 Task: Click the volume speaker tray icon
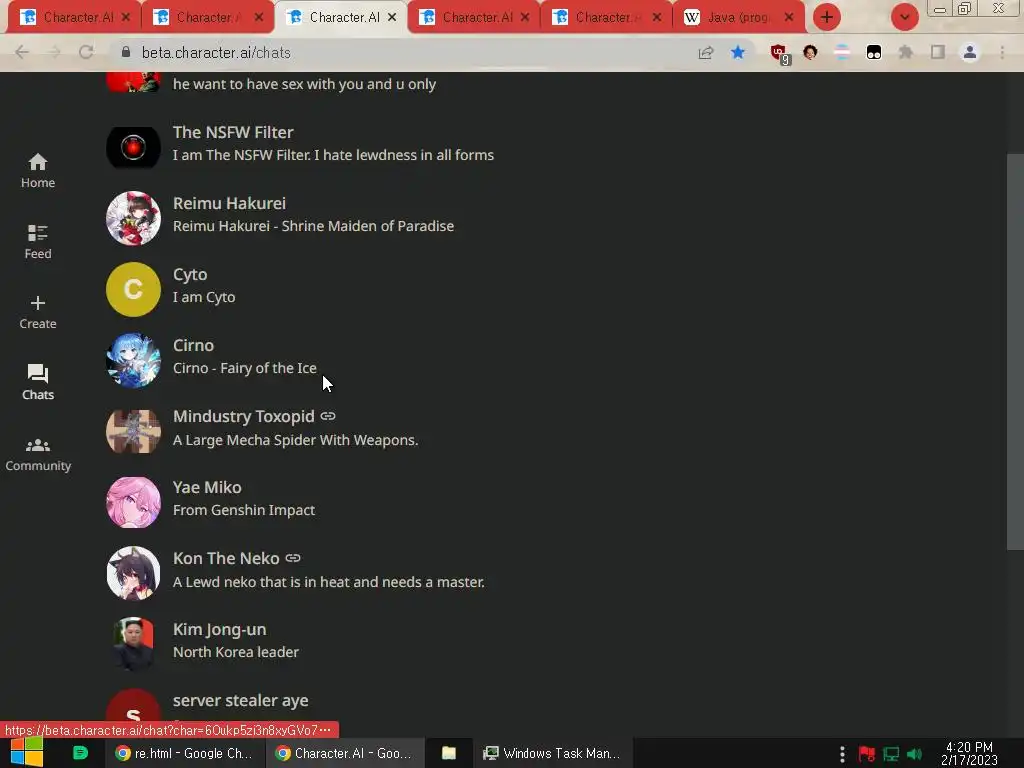914,755
